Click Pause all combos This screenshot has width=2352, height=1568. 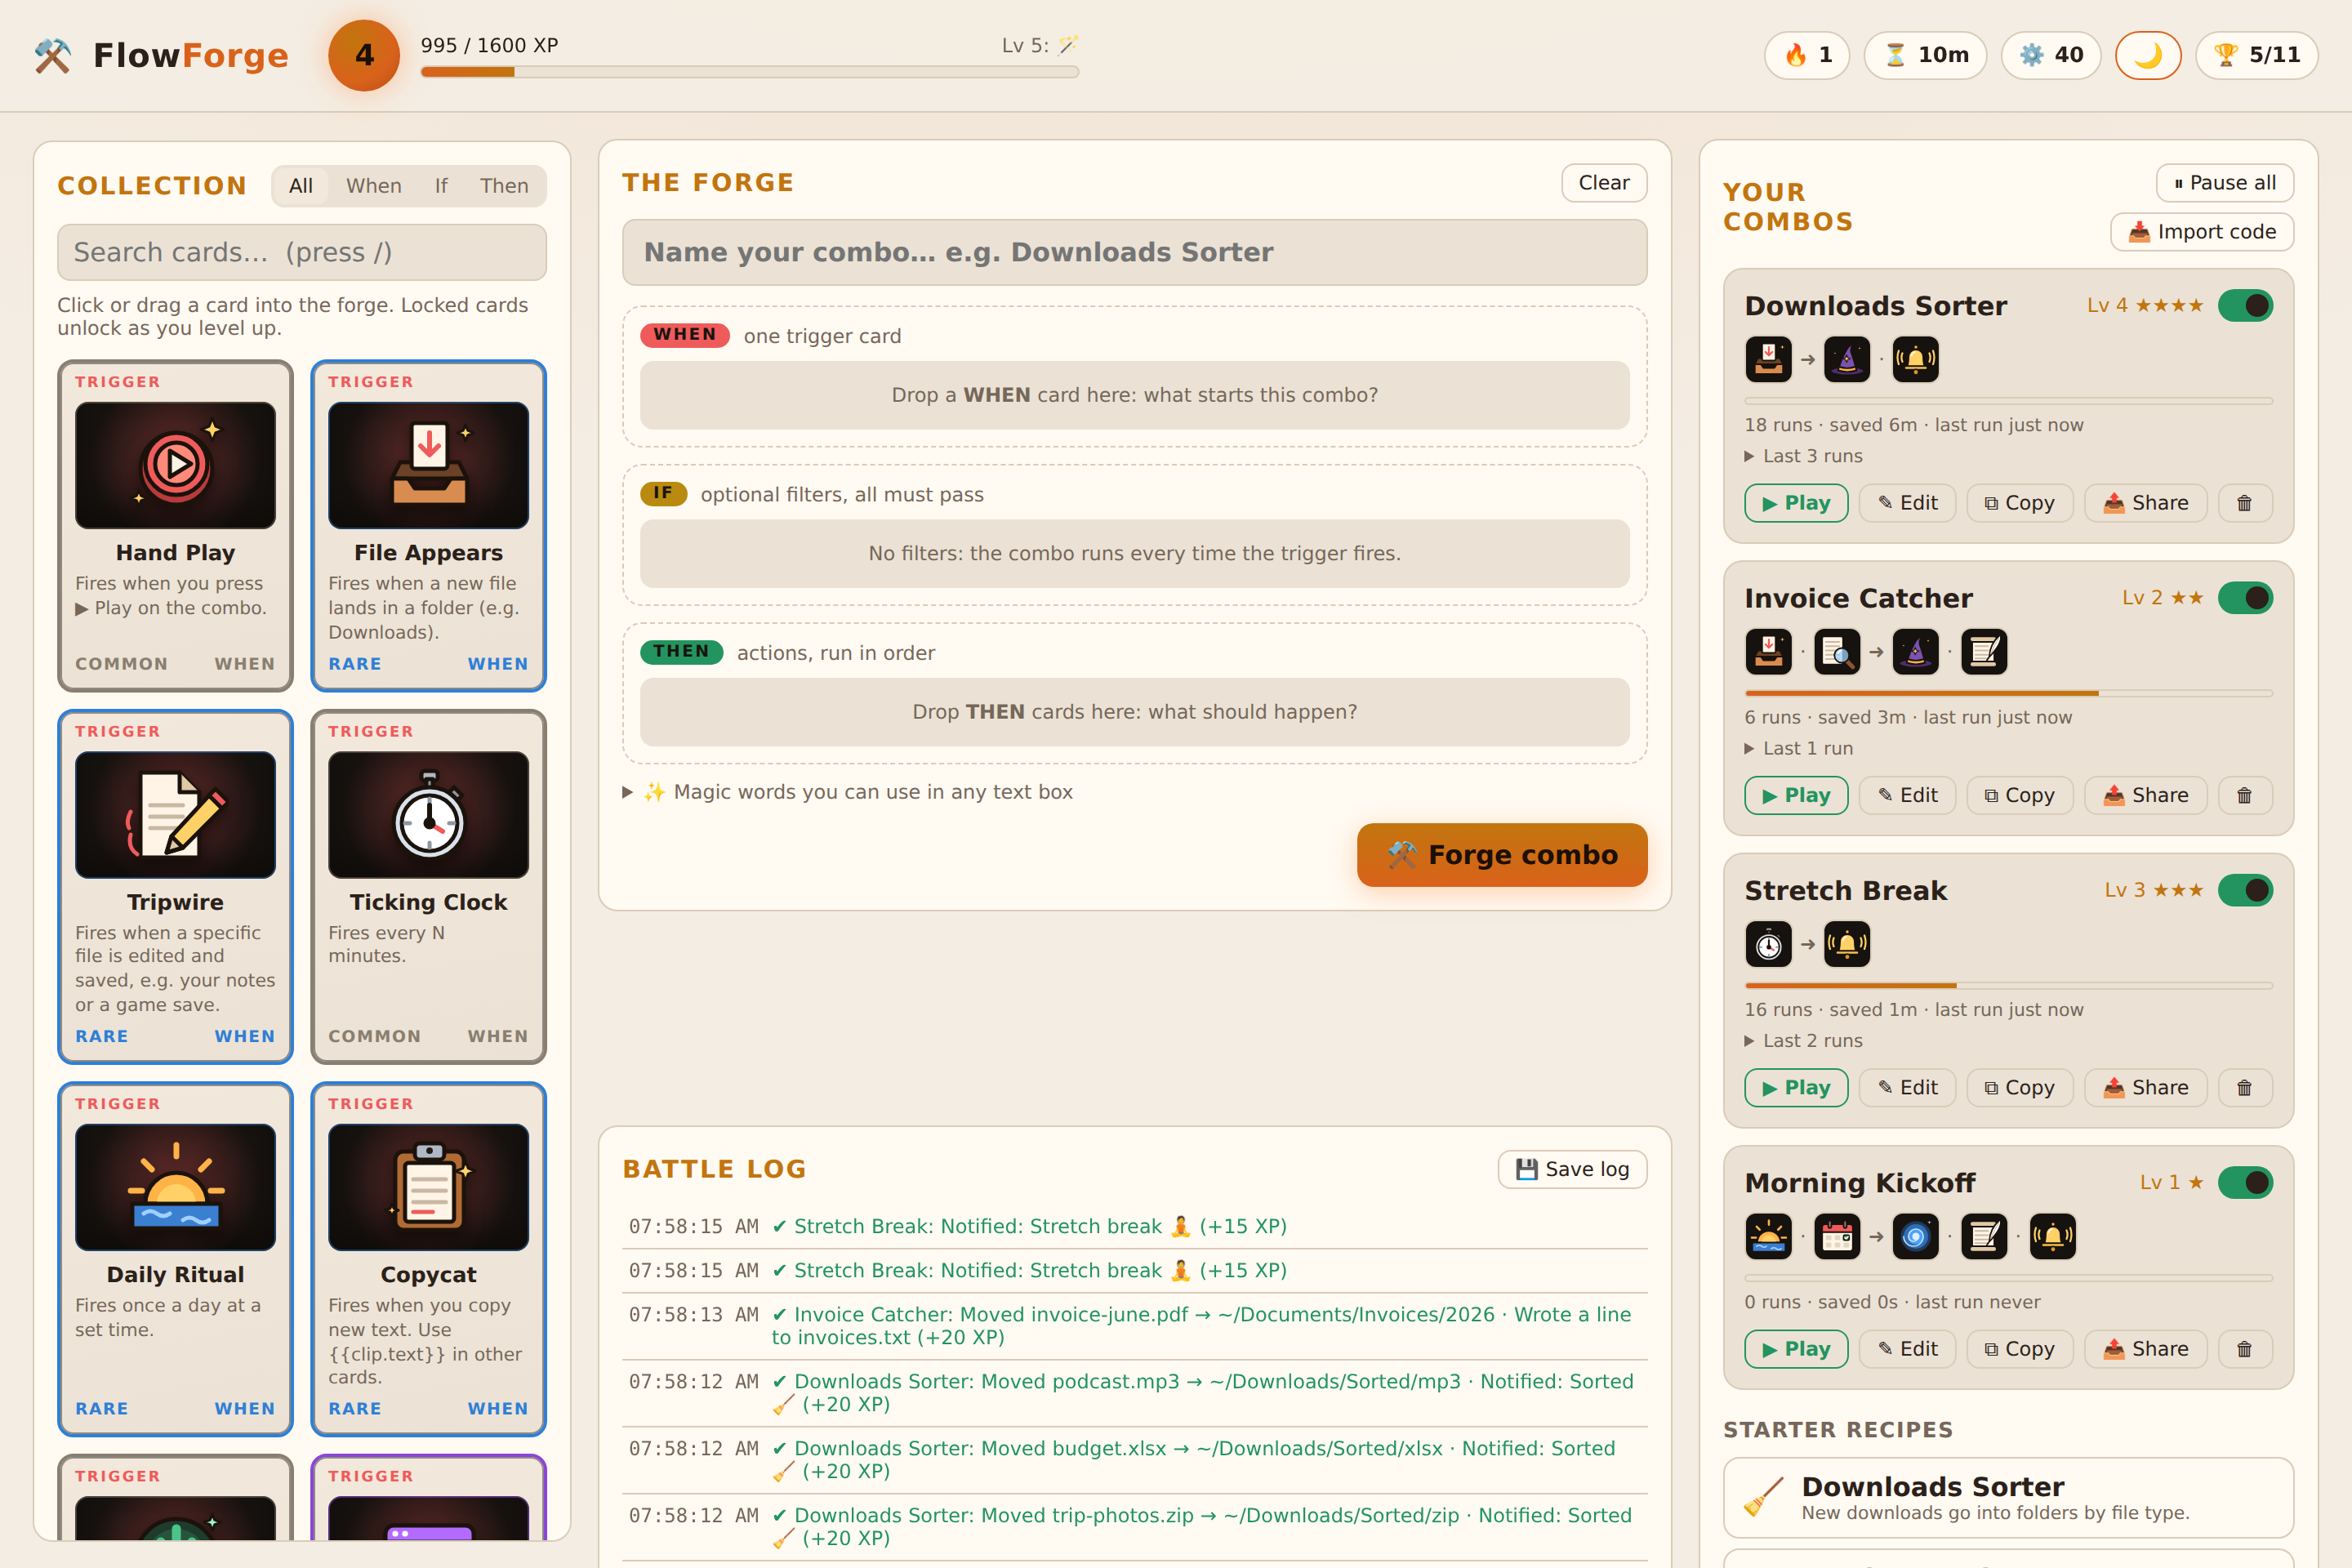pyautogui.click(x=2225, y=183)
